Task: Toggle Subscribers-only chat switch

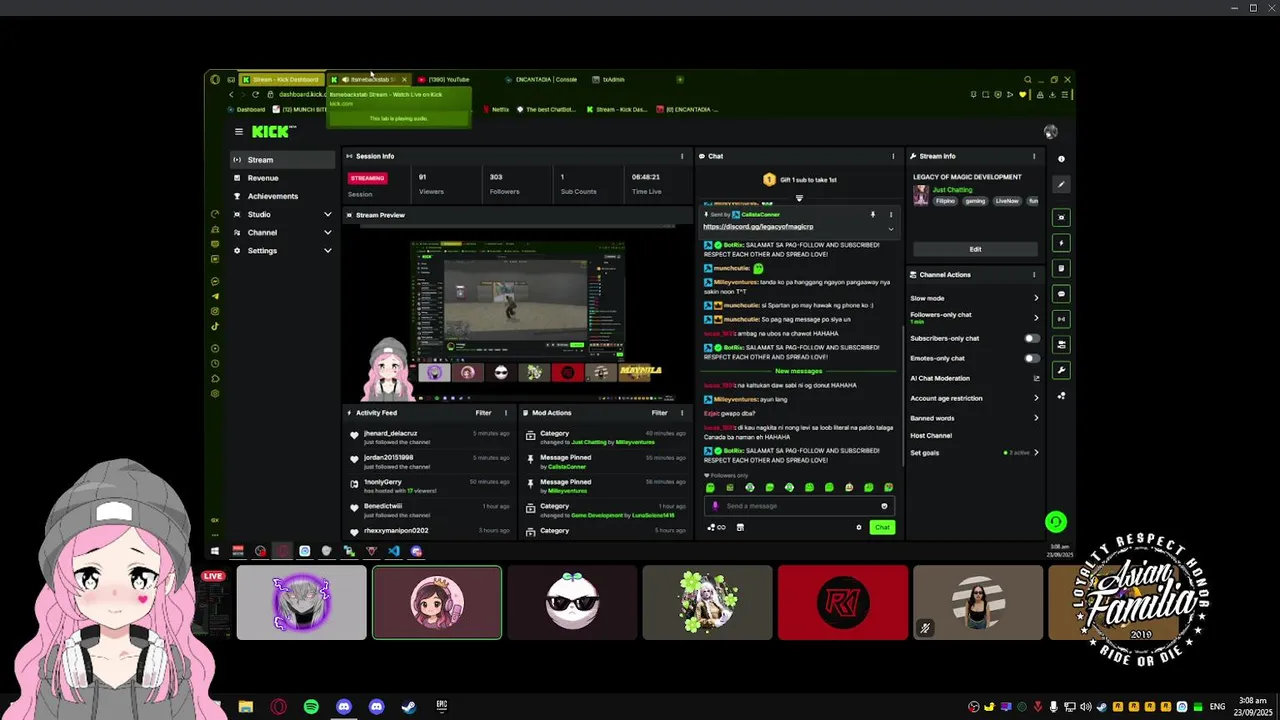Action: click(1031, 338)
